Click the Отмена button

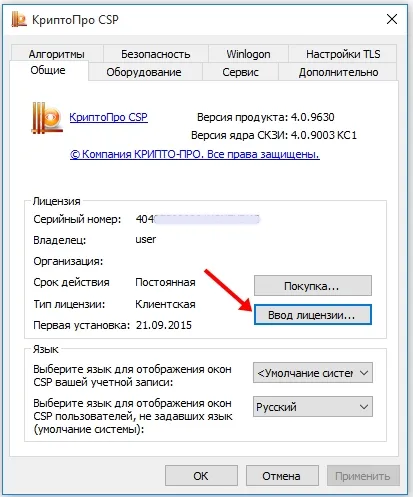pyautogui.click(x=282, y=476)
